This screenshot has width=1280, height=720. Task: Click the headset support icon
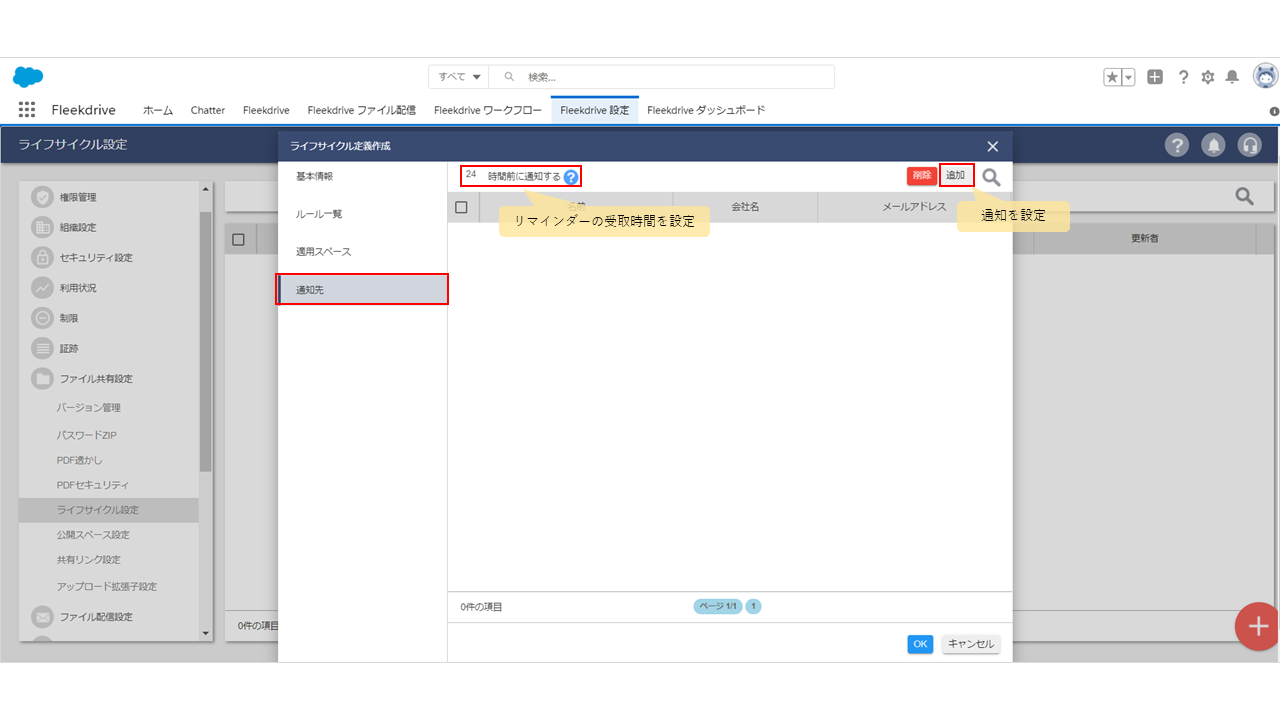click(x=1249, y=145)
